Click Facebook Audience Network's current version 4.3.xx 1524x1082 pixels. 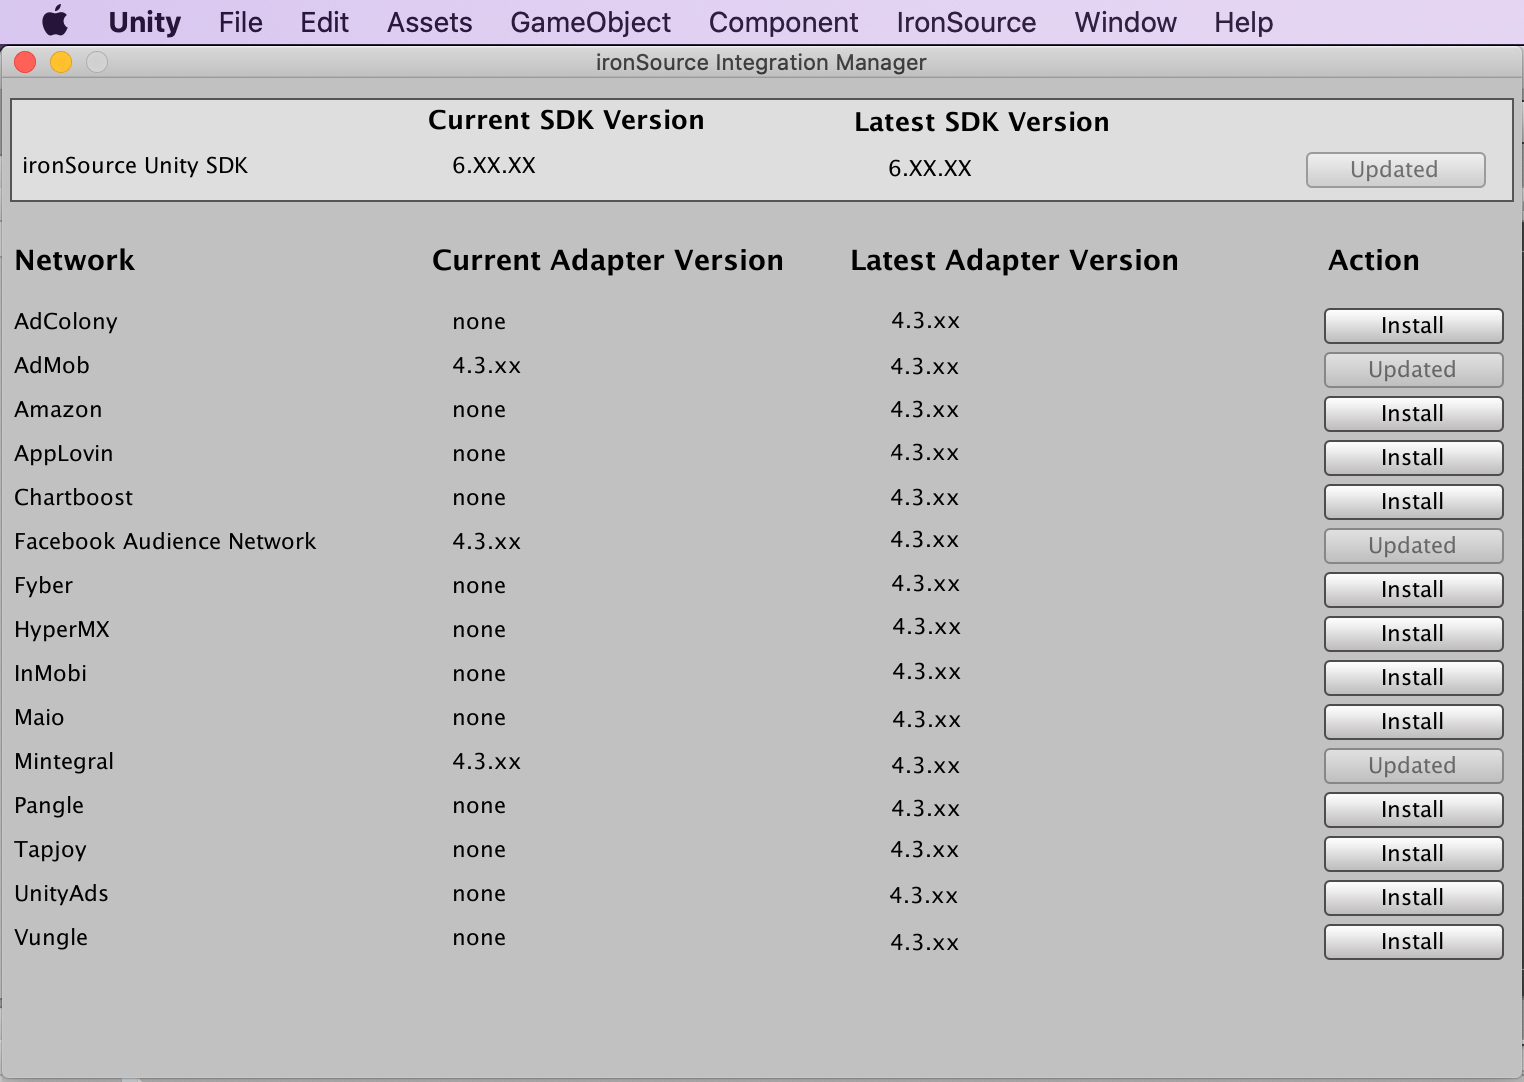pyautogui.click(x=487, y=542)
